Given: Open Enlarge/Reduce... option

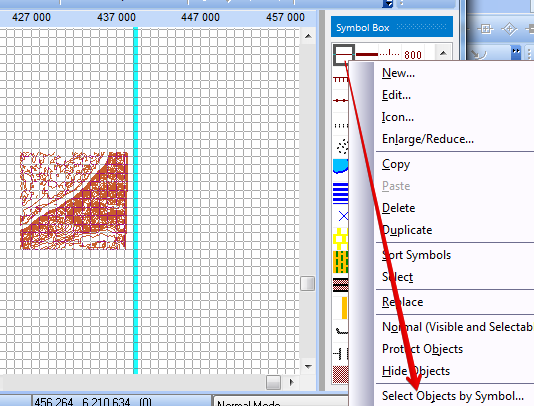Looking at the screenshot, I should 428,139.
